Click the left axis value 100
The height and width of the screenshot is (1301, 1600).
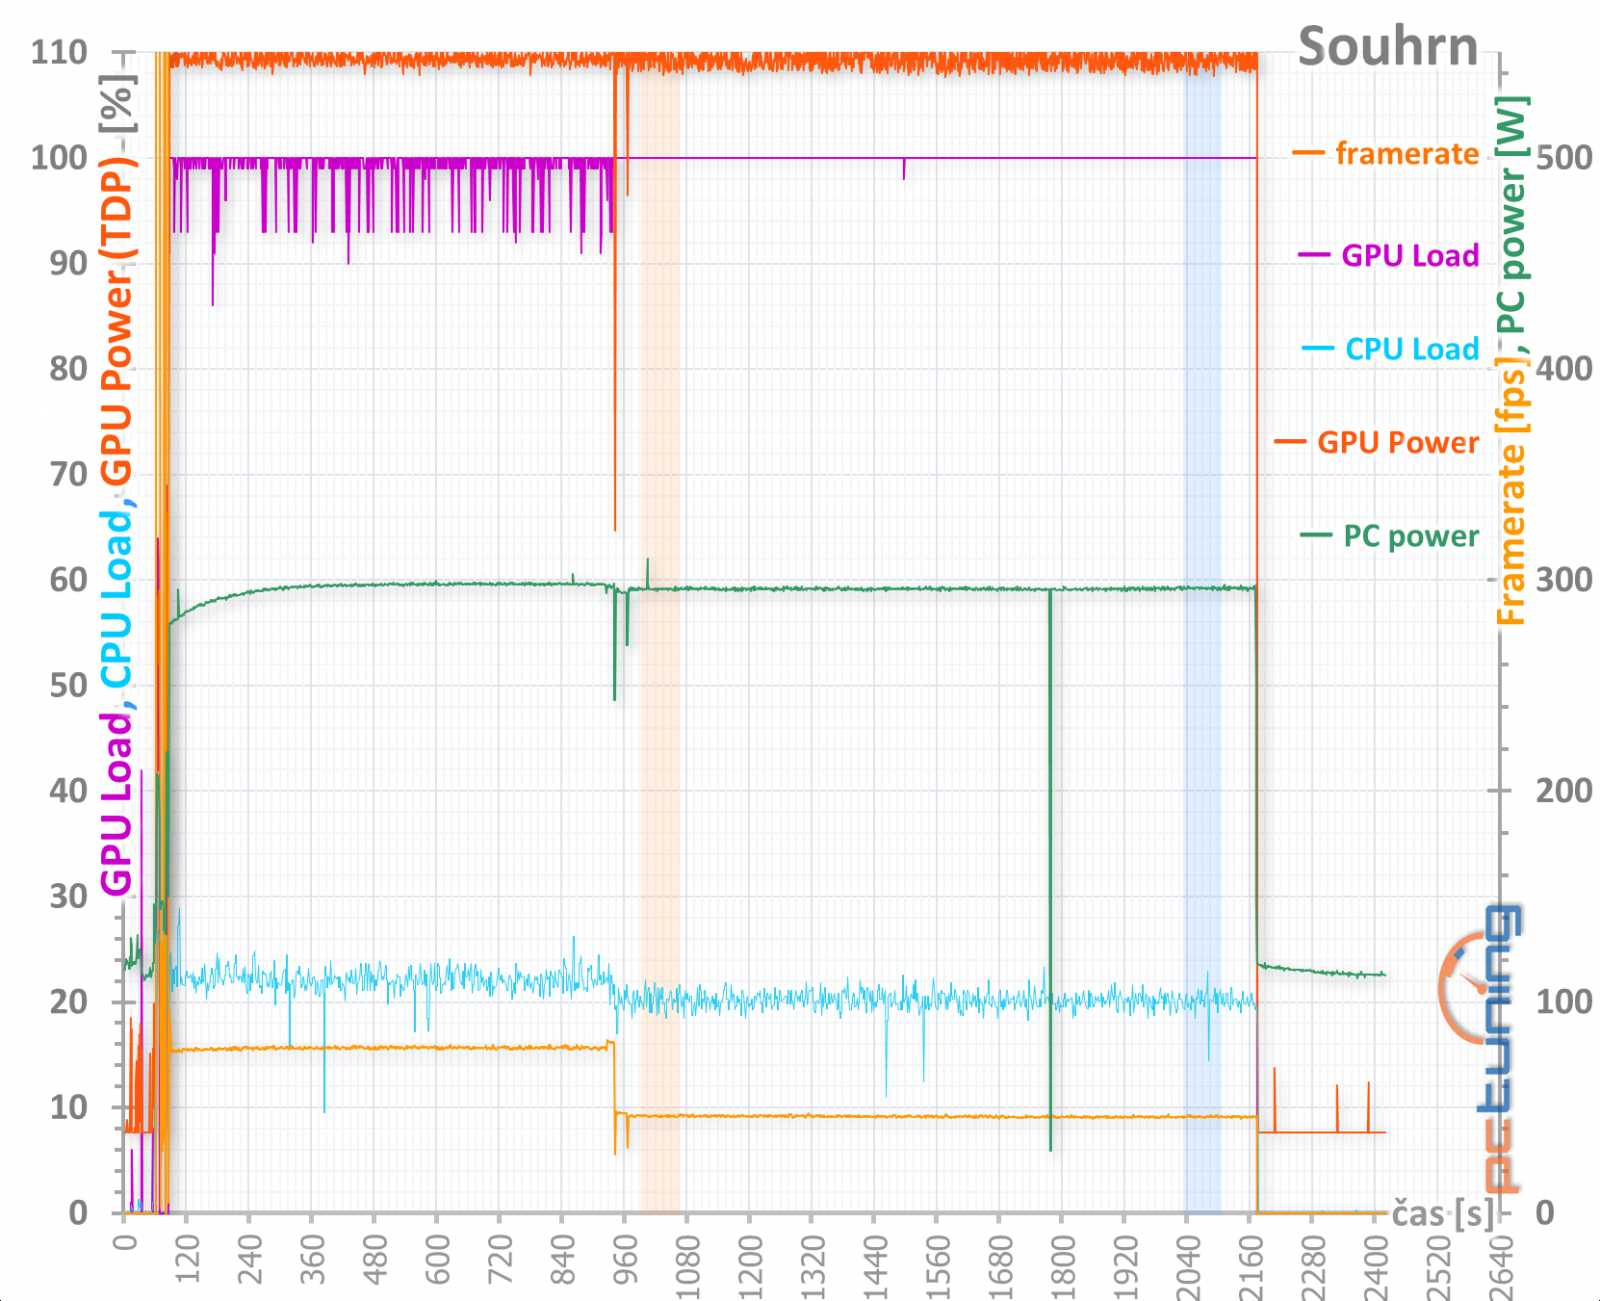click(x=59, y=158)
